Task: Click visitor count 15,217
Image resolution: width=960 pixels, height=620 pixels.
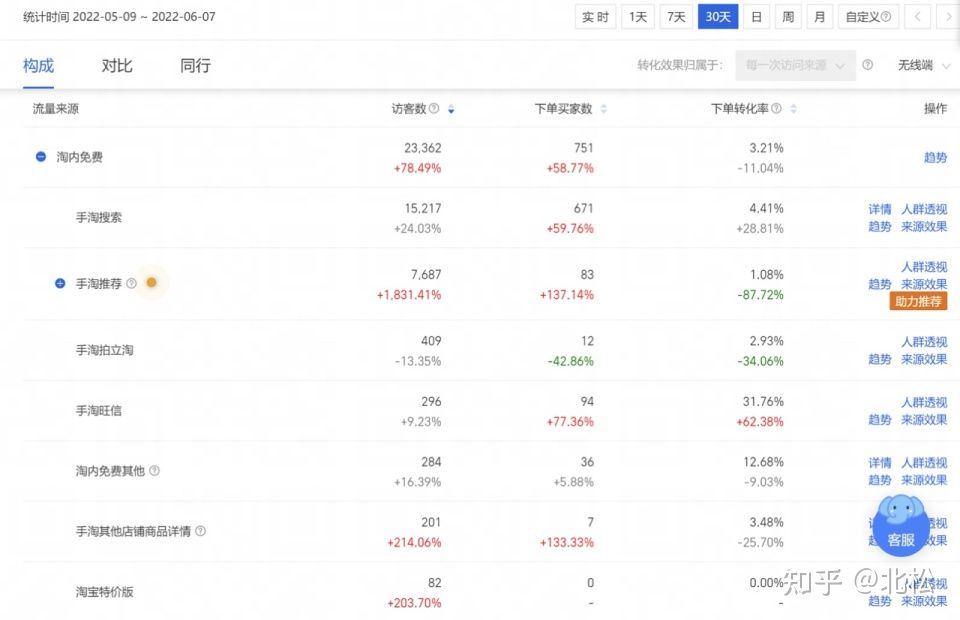Action: (x=422, y=209)
